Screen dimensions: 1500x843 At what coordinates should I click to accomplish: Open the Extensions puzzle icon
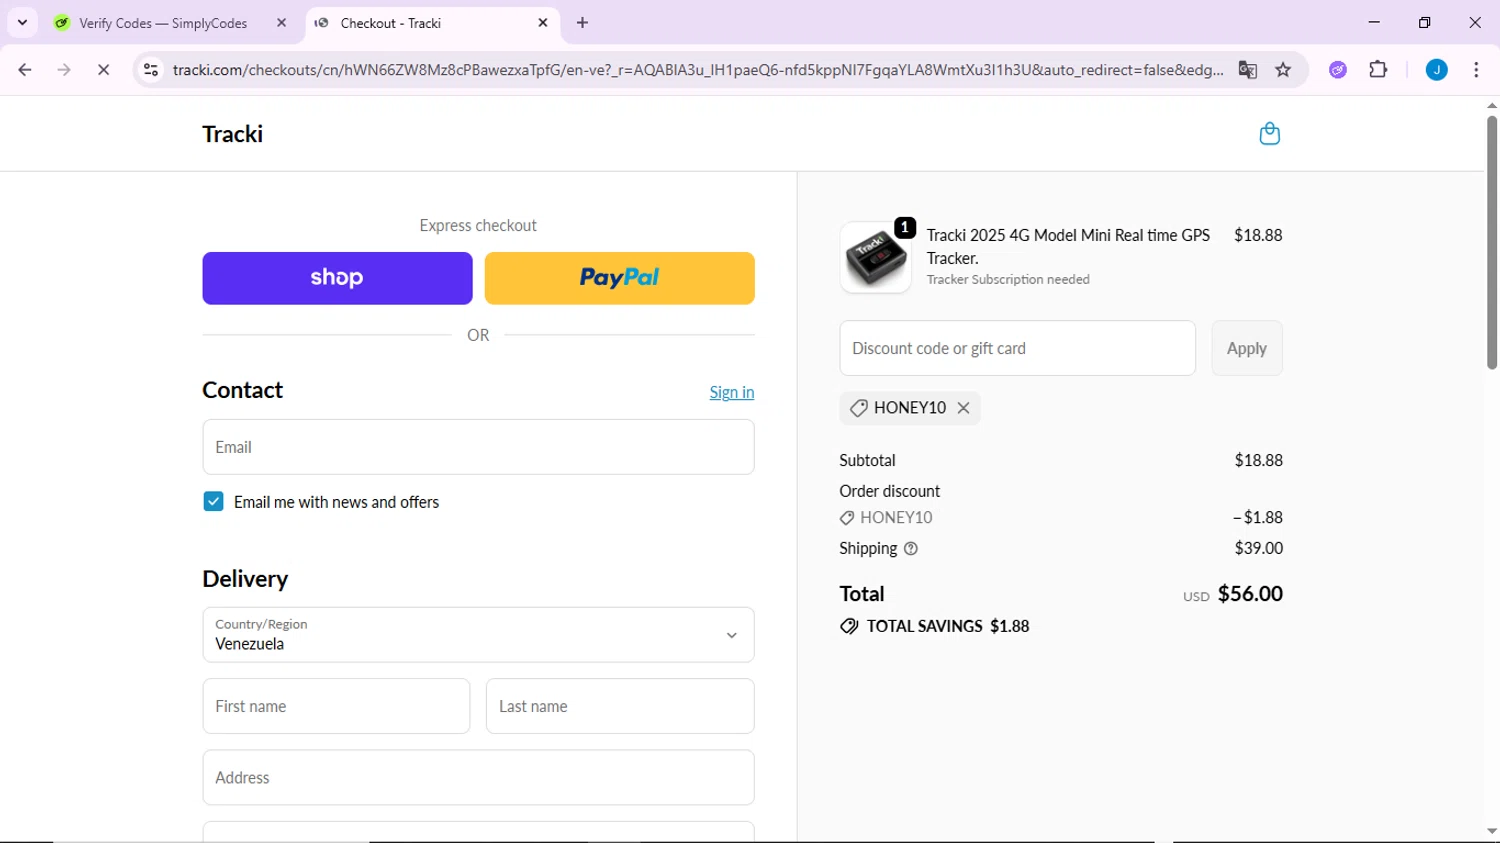click(1378, 70)
